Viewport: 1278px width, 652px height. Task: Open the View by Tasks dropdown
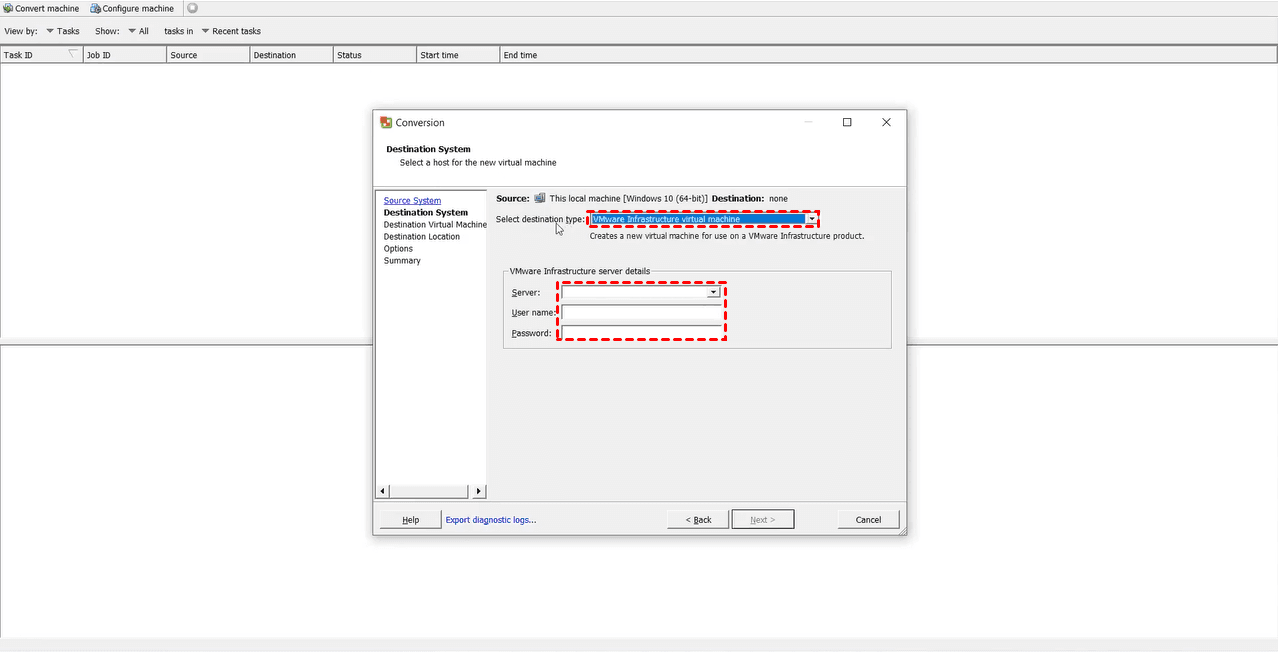(63, 31)
